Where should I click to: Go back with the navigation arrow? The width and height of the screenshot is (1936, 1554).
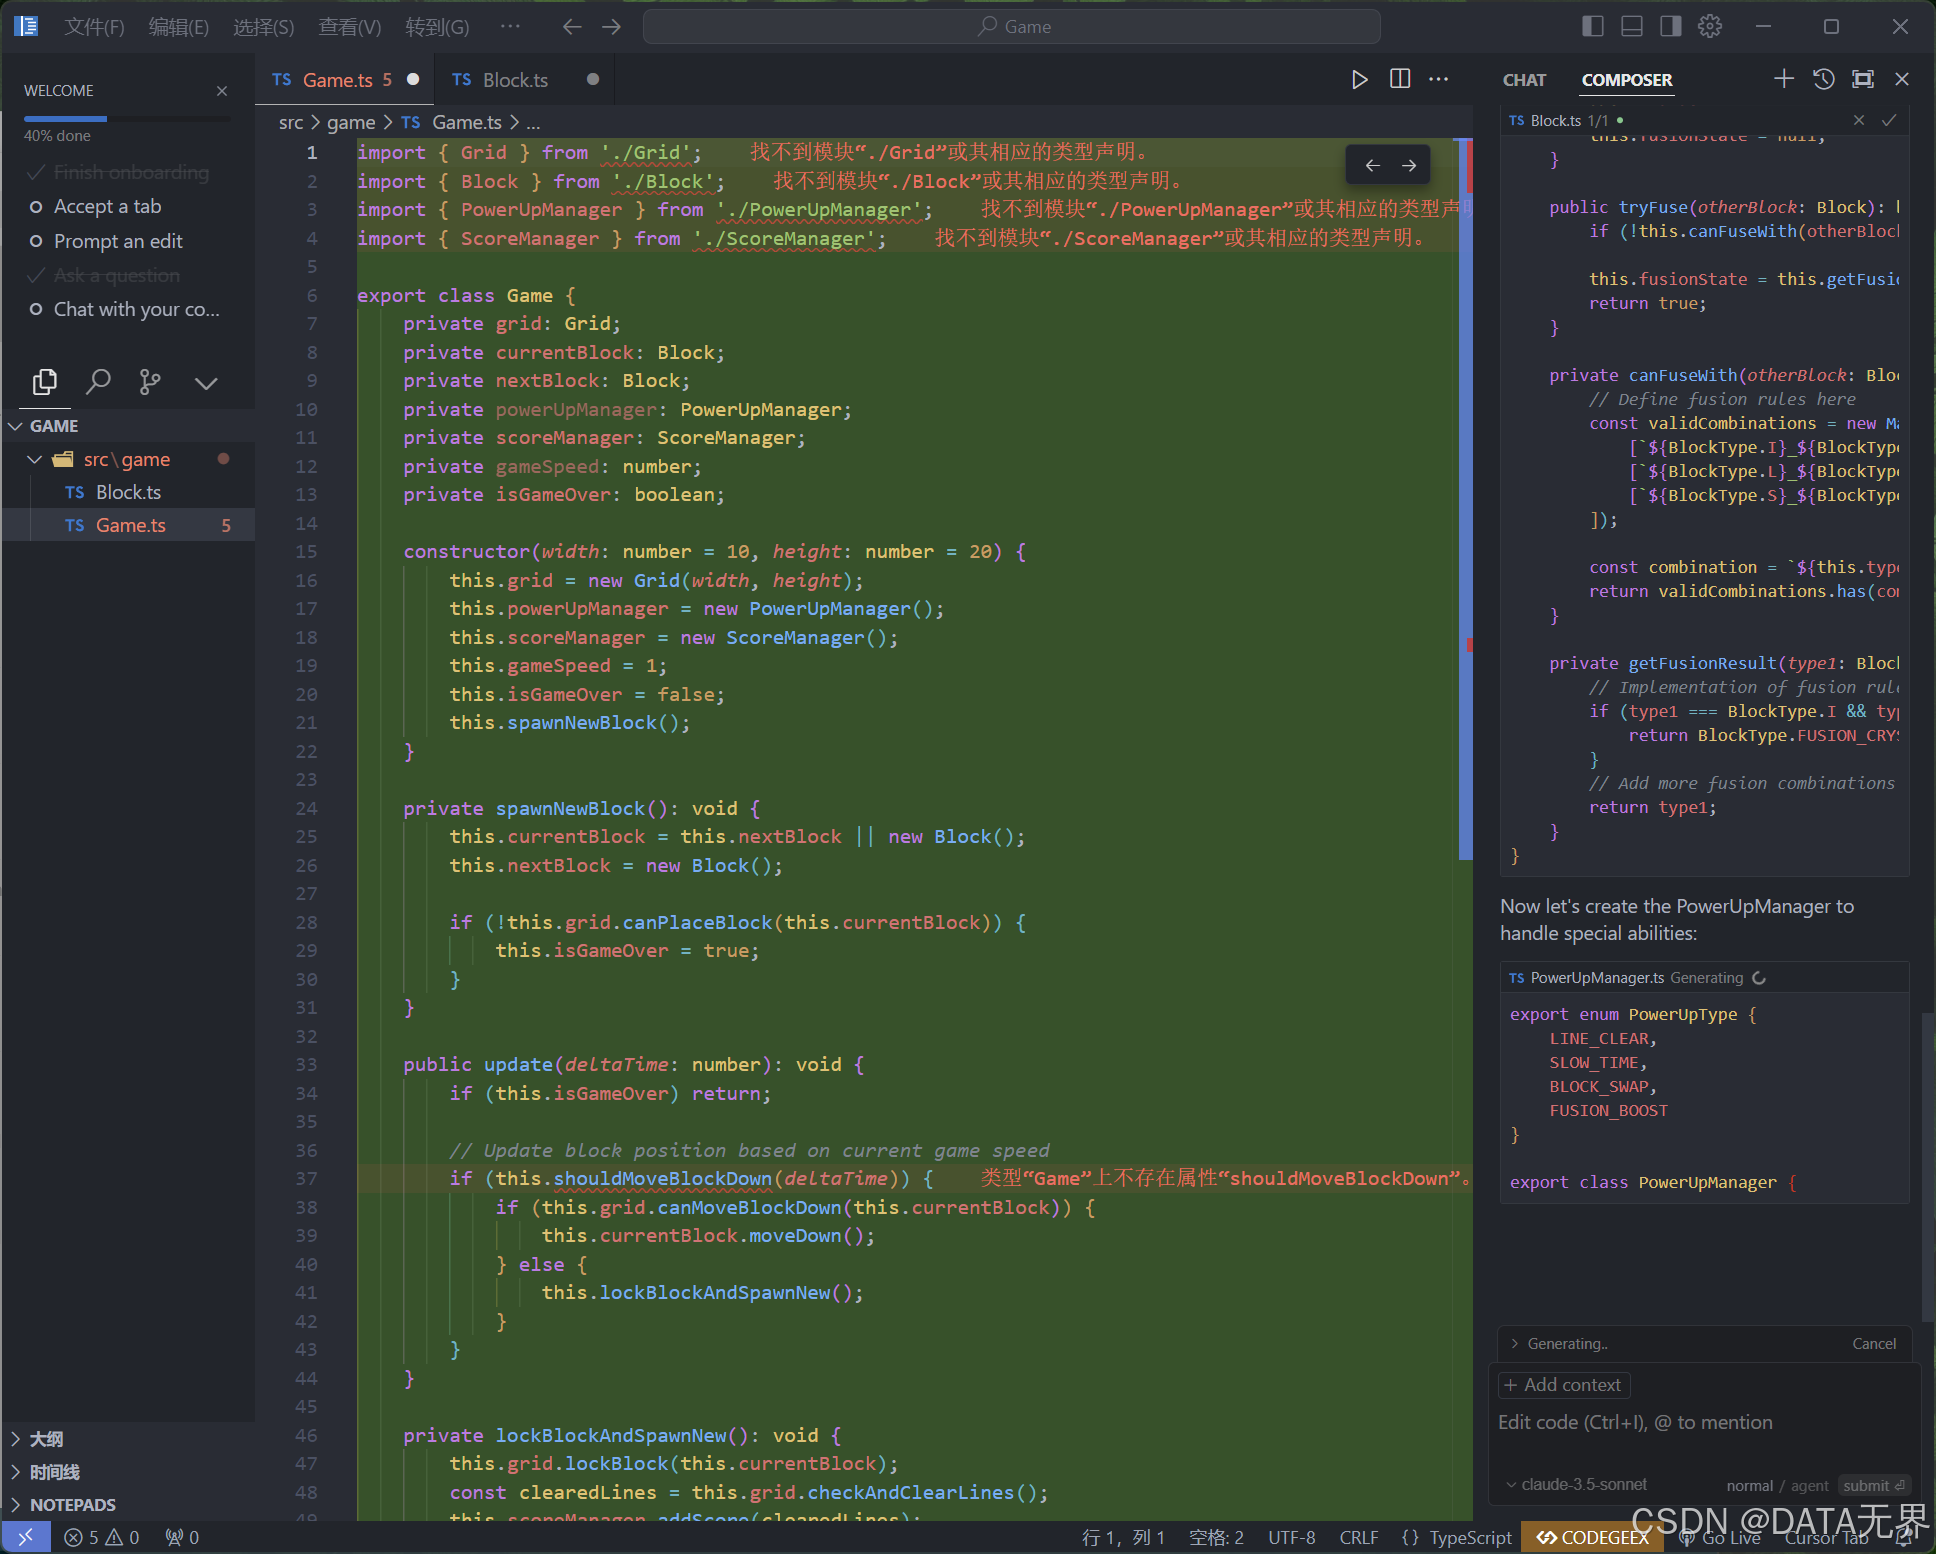(x=572, y=27)
